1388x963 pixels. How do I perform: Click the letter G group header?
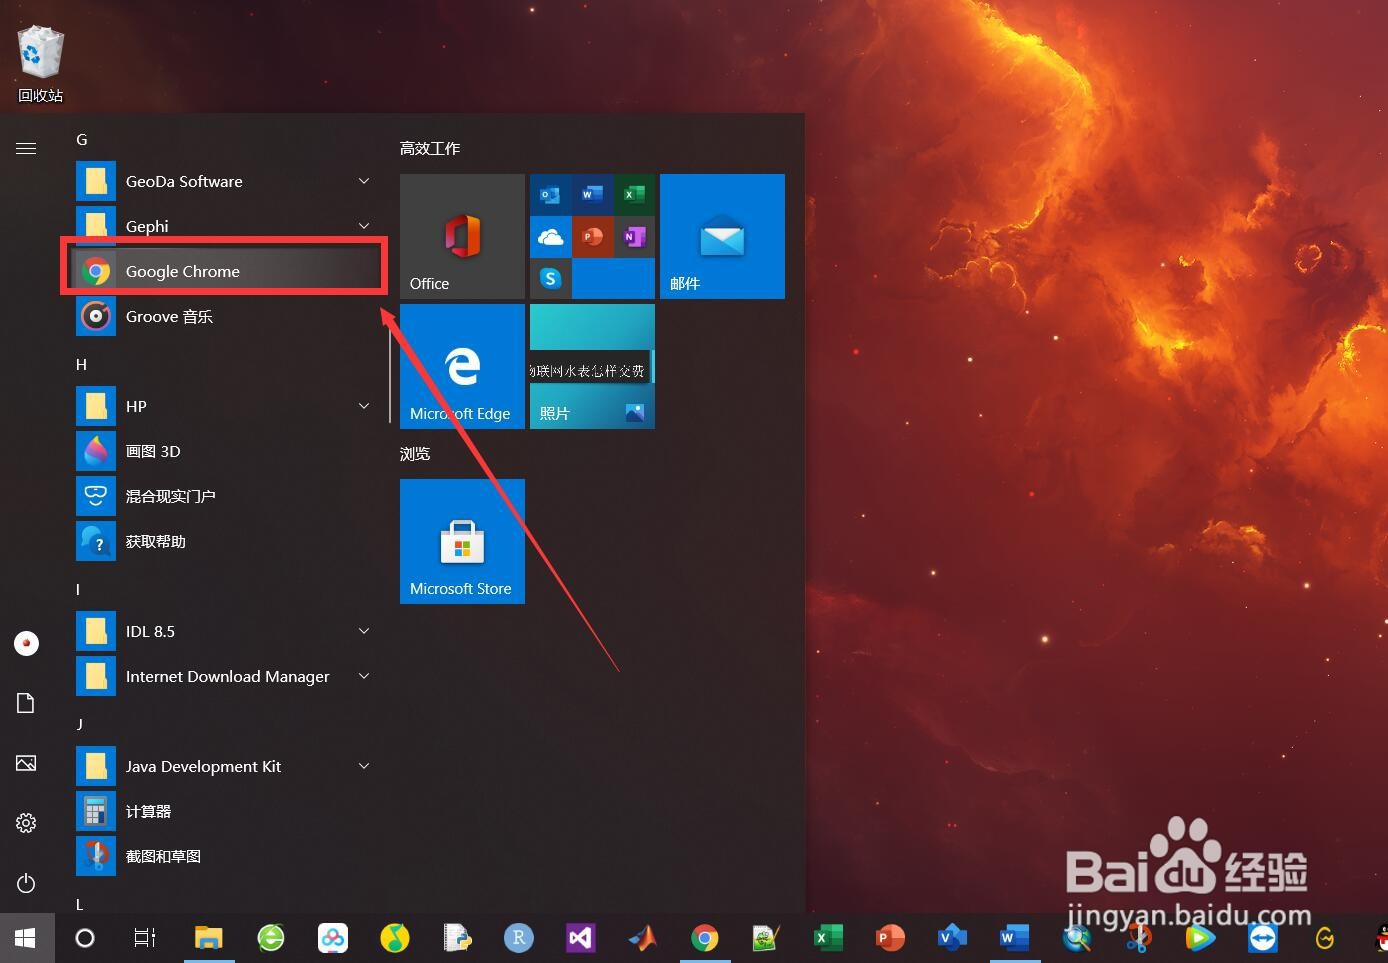(x=82, y=140)
